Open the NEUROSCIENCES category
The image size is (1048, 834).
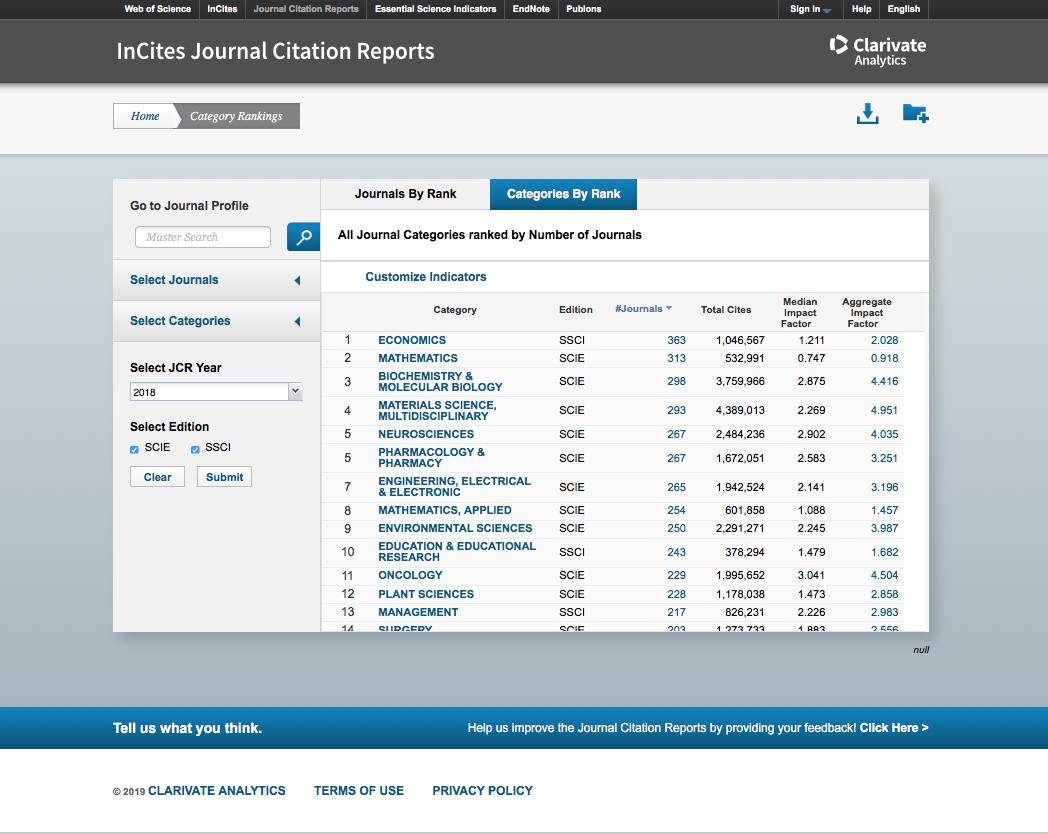click(426, 434)
